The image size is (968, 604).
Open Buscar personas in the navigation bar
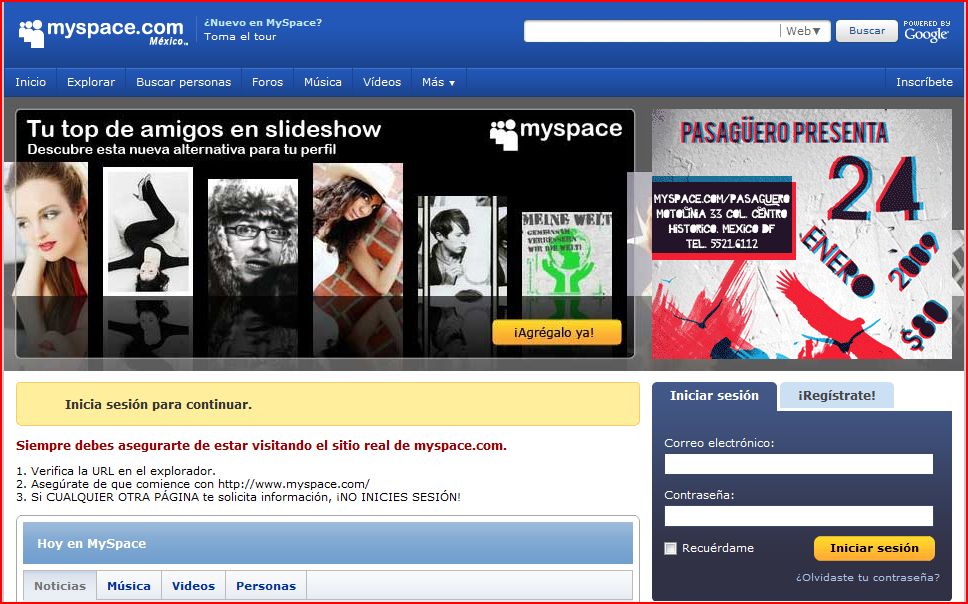[183, 82]
